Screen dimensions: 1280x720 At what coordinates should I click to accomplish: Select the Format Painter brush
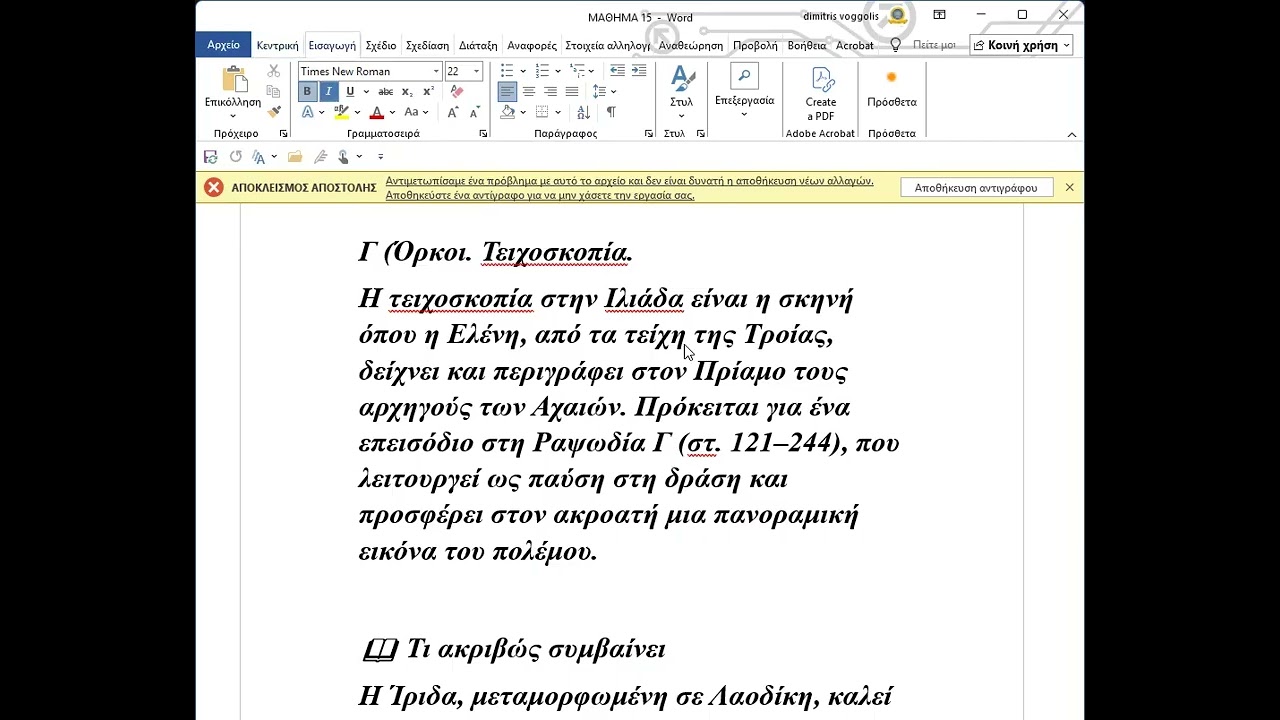pos(274,112)
